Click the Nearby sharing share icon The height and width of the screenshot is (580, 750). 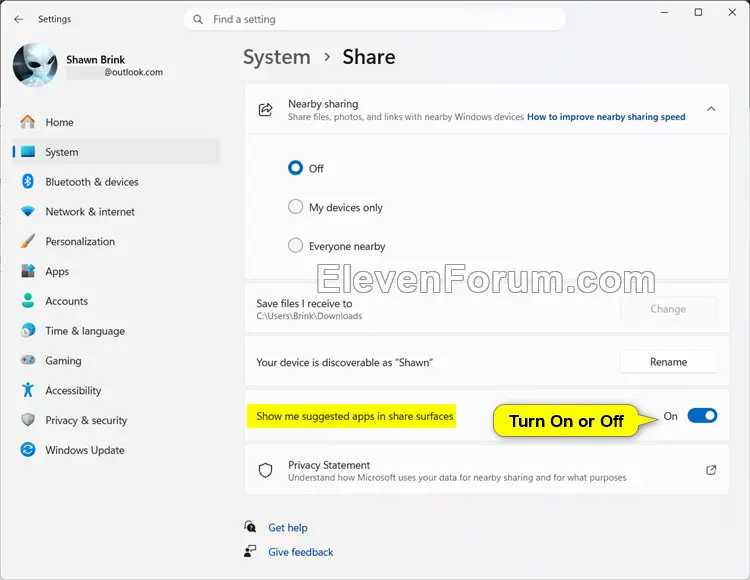pos(265,109)
